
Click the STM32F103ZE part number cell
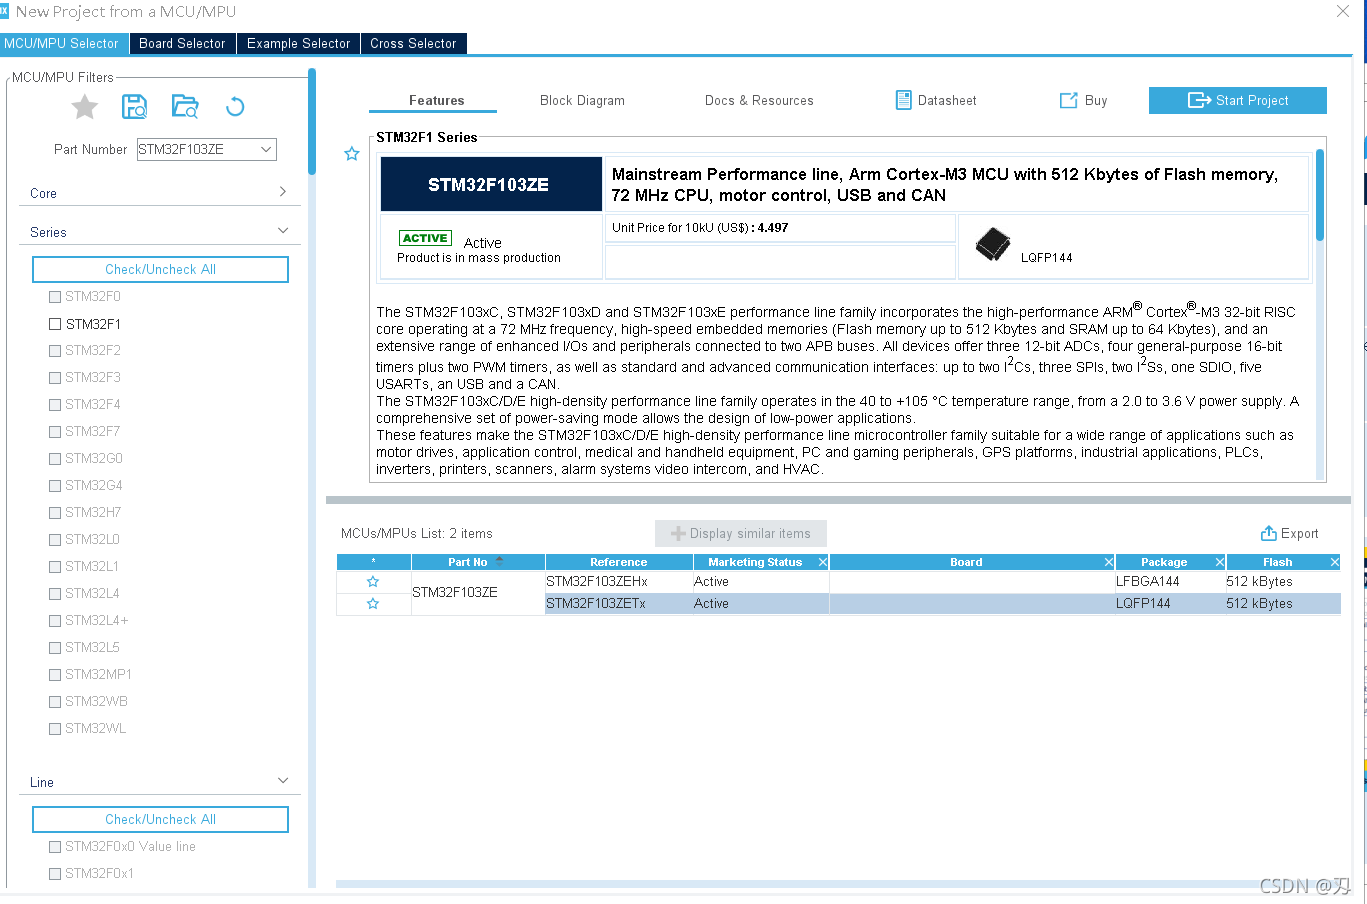pyautogui.click(x=478, y=592)
